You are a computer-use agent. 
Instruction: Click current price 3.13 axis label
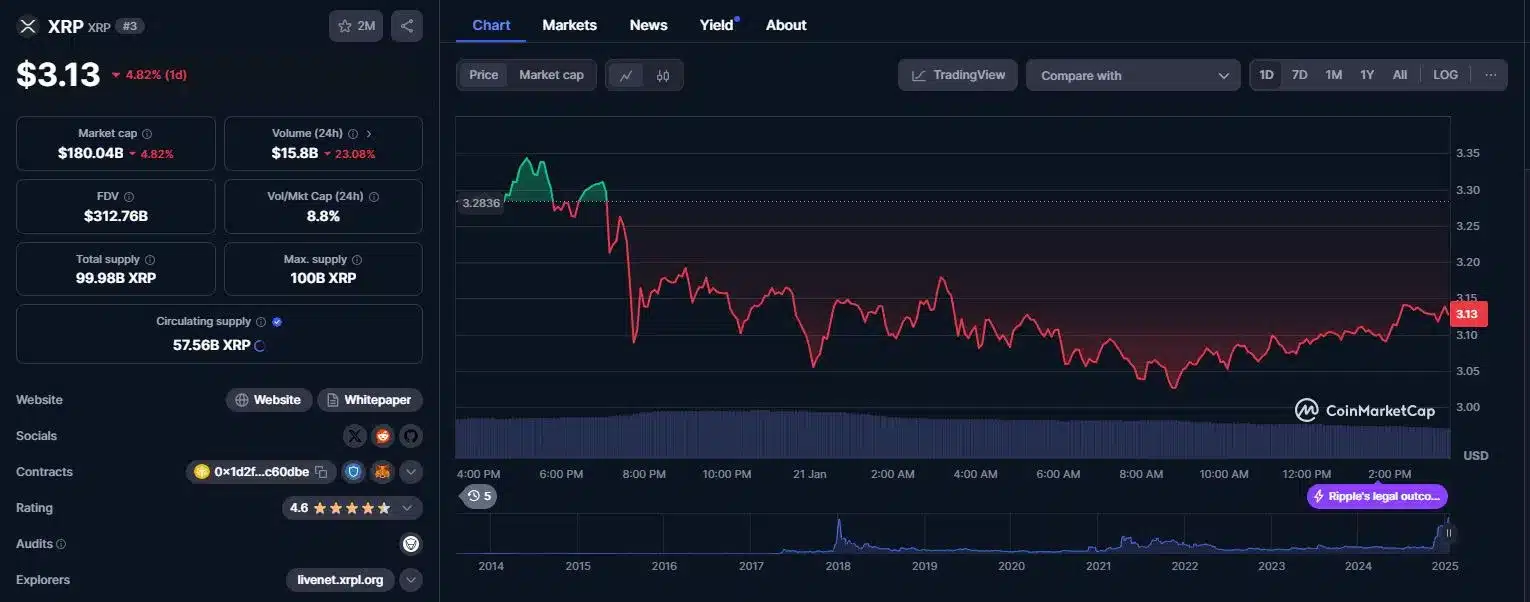click(1468, 314)
